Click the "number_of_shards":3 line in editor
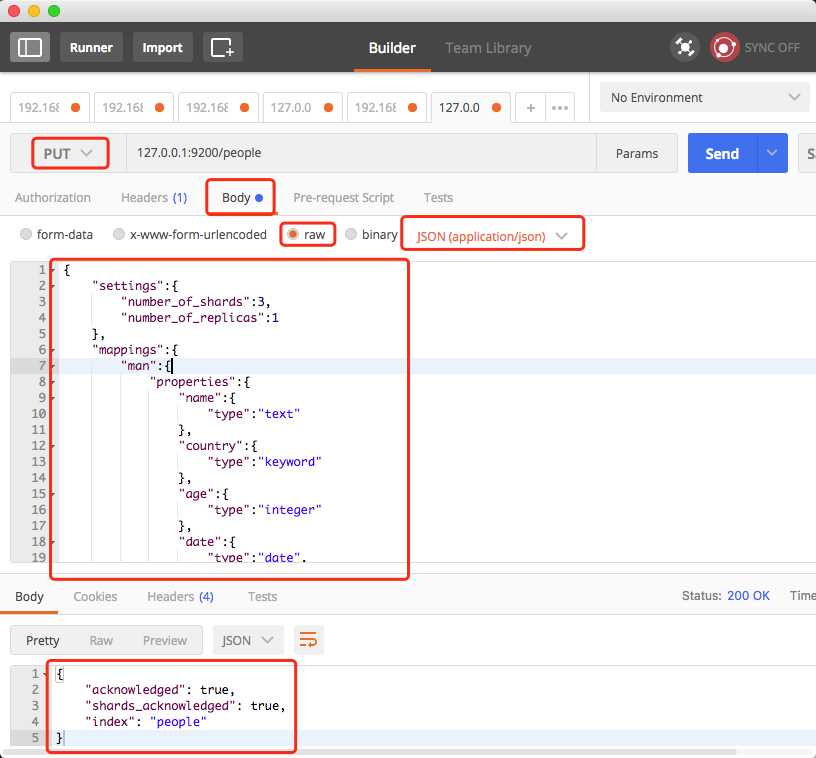The width and height of the screenshot is (816, 758). pyautogui.click(x=196, y=302)
